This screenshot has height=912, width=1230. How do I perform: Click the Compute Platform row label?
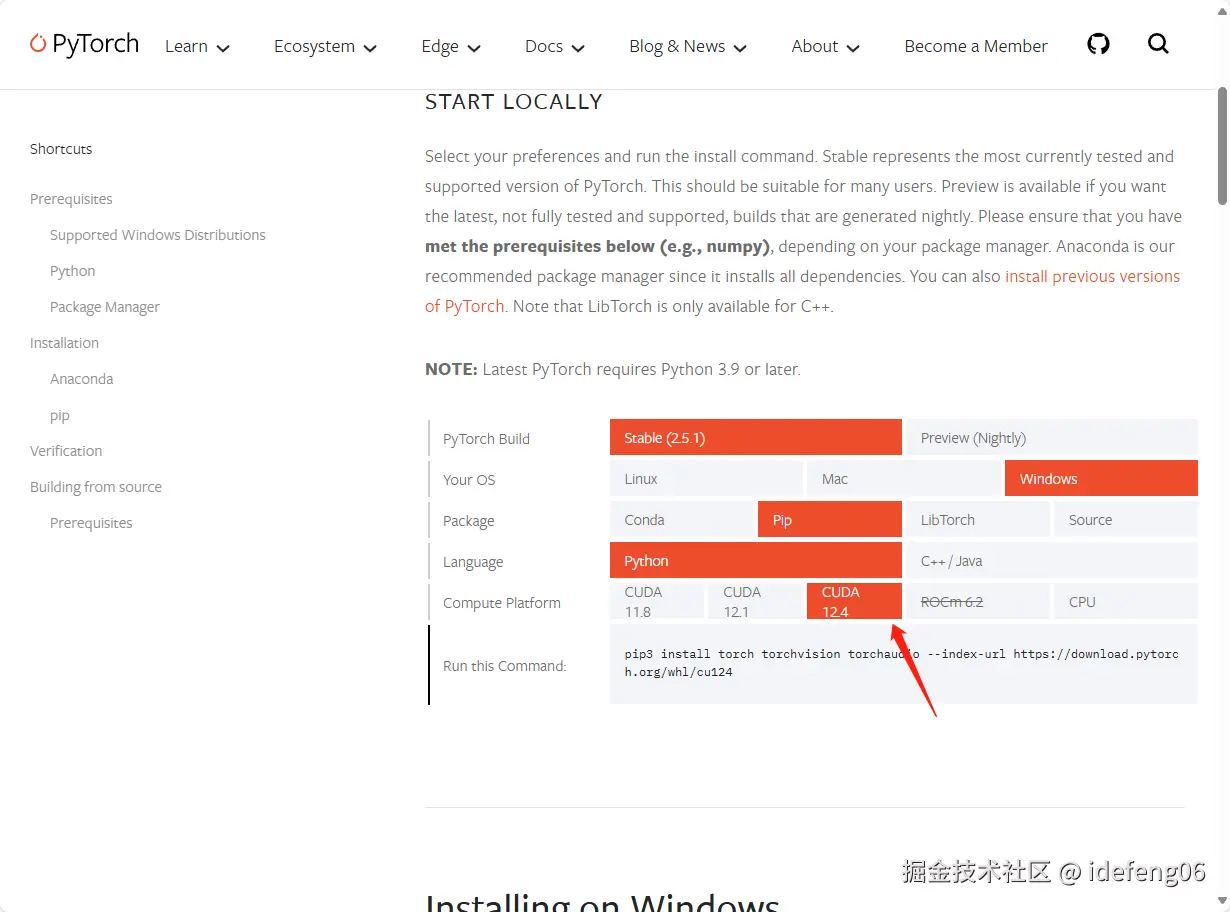coord(502,603)
